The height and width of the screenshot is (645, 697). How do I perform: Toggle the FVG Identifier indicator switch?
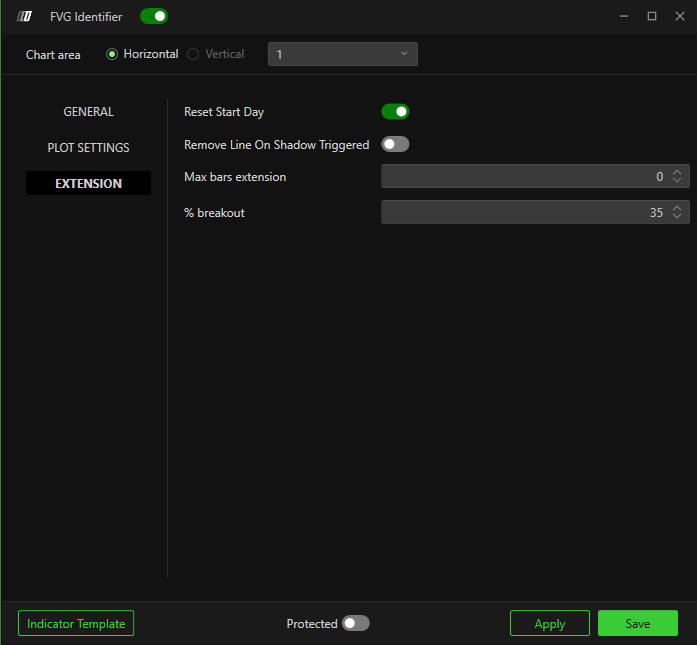pyautogui.click(x=154, y=16)
